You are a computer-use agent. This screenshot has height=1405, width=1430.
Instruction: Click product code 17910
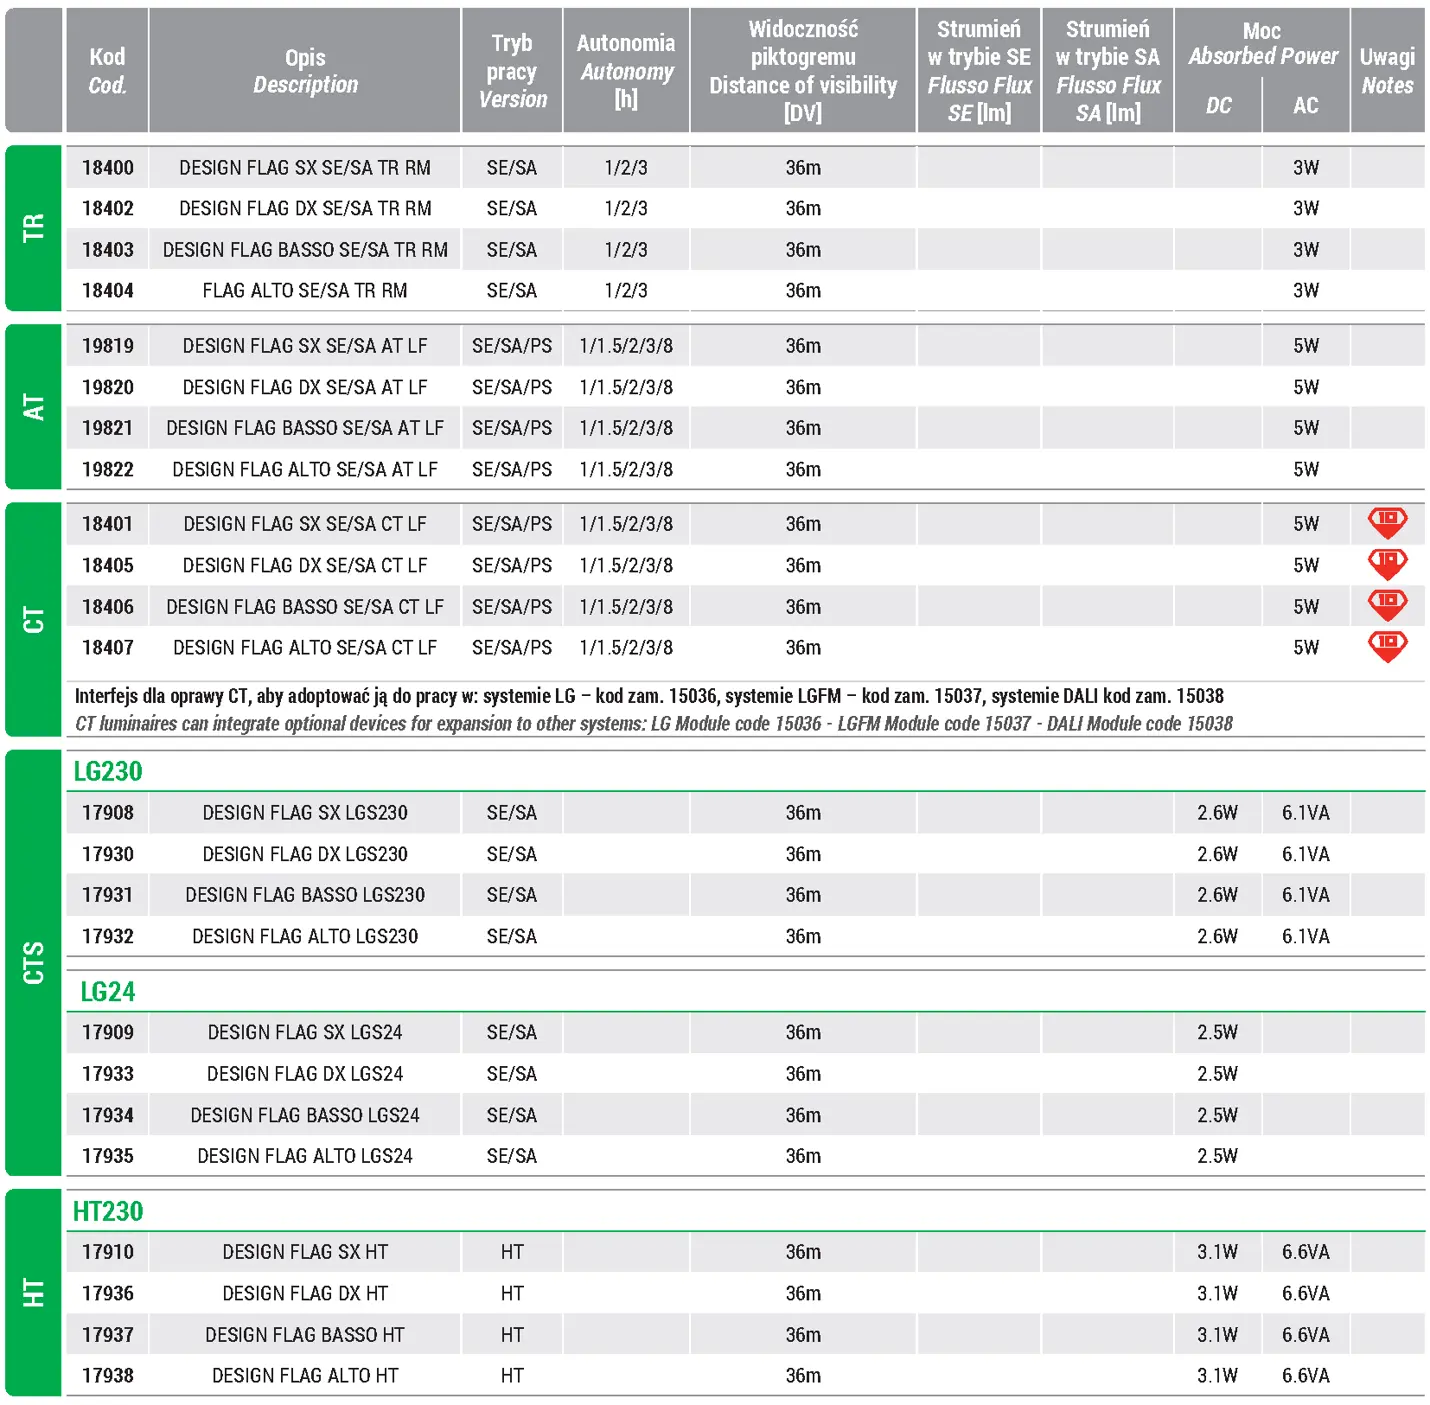[x=108, y=1252]
